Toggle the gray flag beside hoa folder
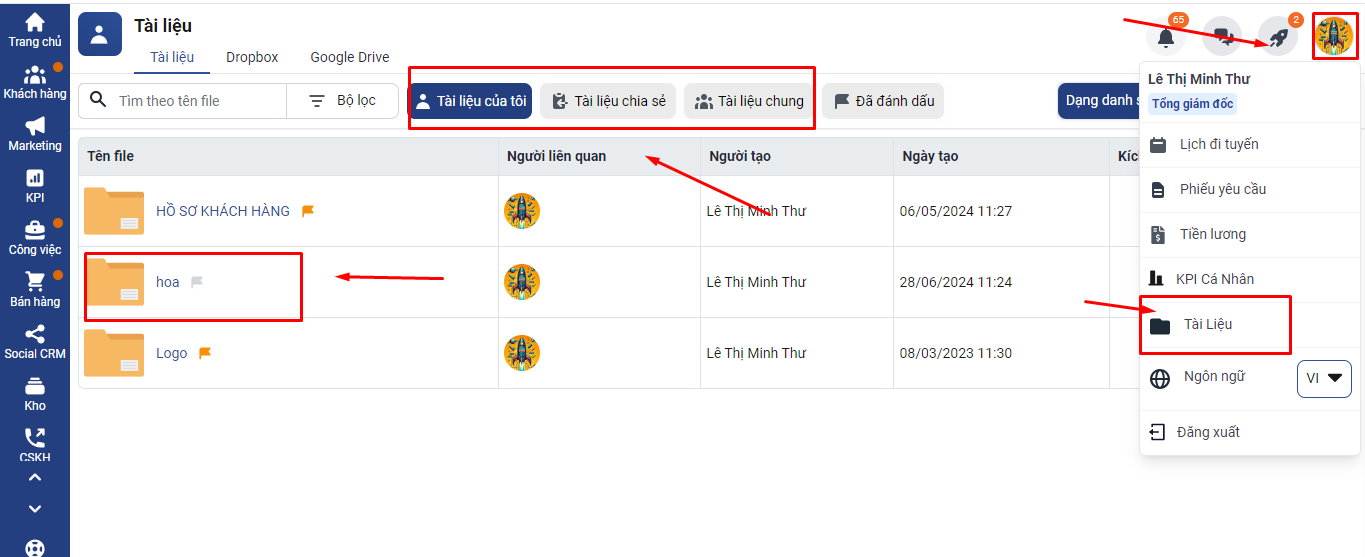The height and width of the screenshot is (557, 1365). click(197, 282)
